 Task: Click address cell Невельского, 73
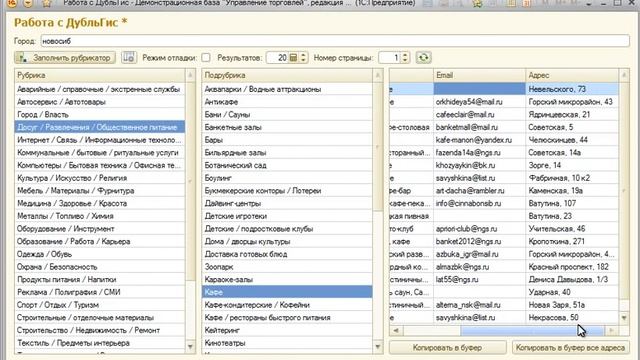tap(572, 89)
